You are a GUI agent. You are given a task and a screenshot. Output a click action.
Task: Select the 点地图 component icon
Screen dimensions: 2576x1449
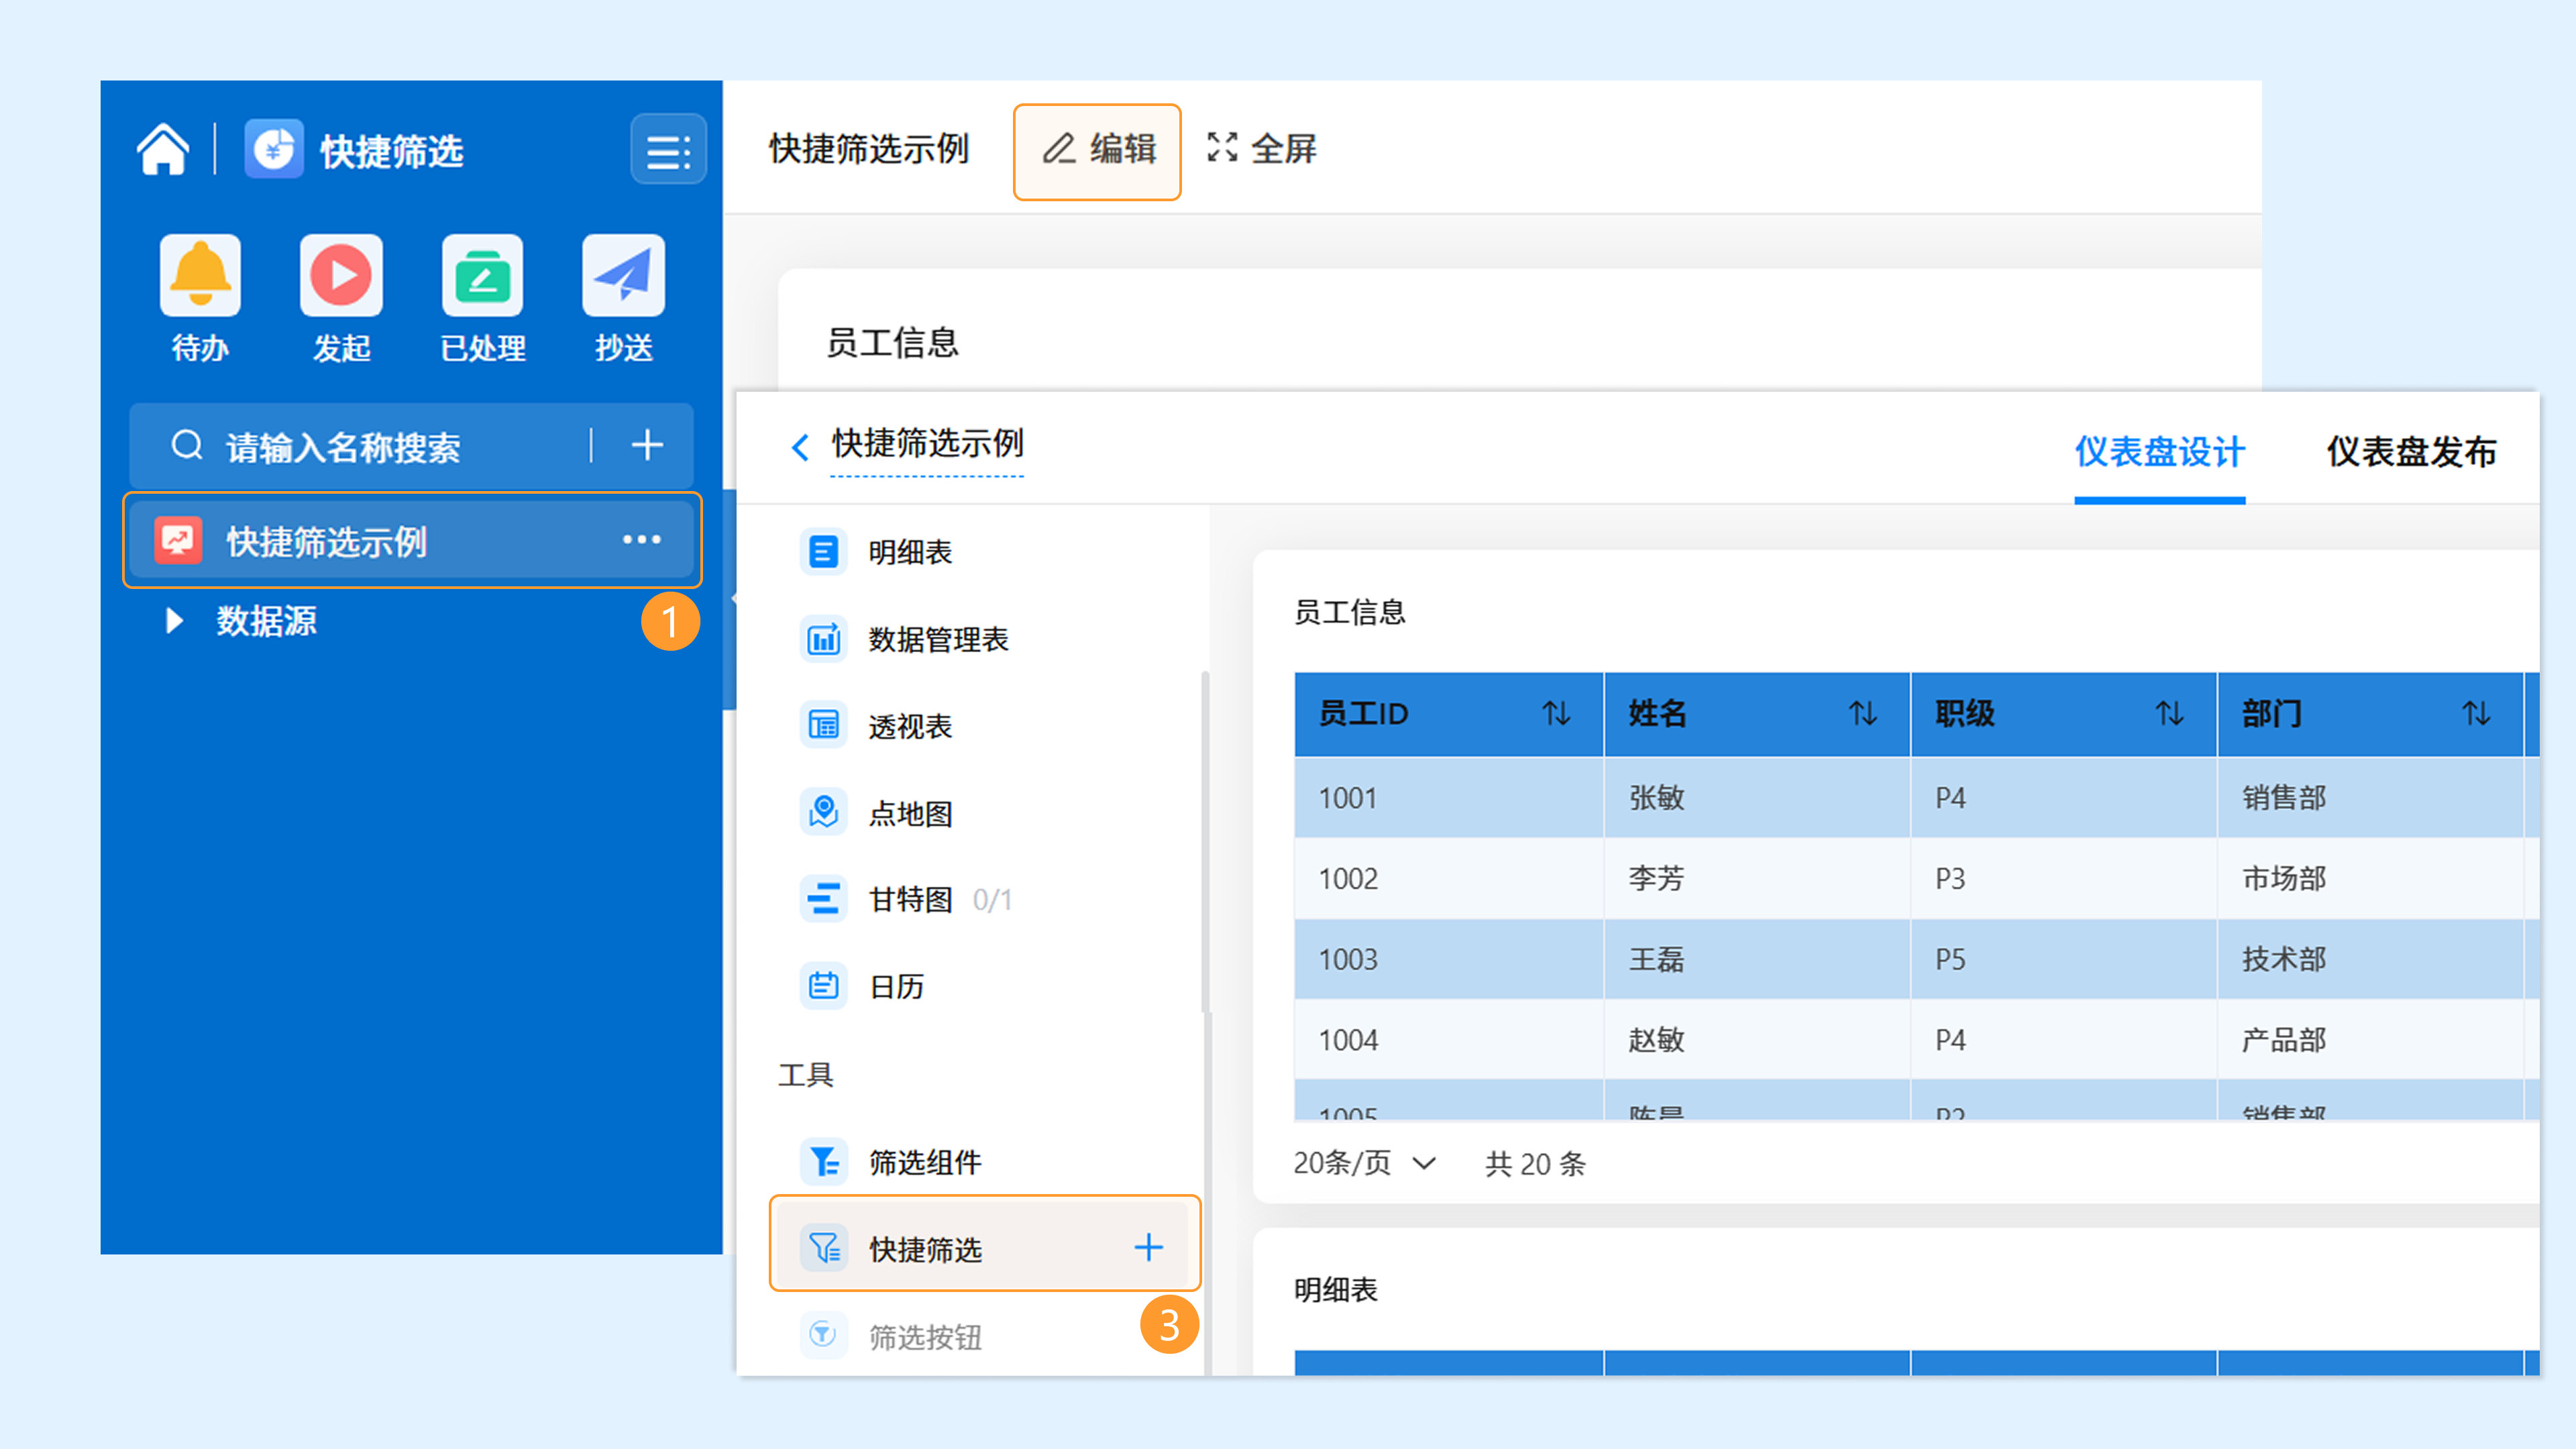click(x=823, y=812)
